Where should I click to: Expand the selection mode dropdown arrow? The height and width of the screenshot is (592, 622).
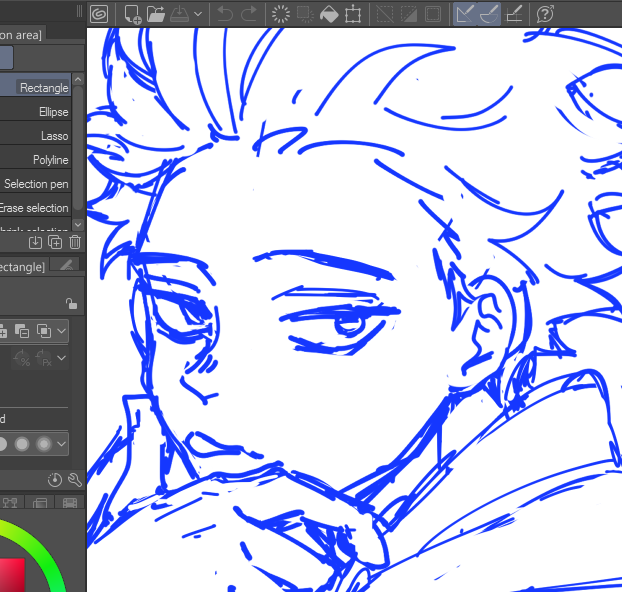(61, 331)
